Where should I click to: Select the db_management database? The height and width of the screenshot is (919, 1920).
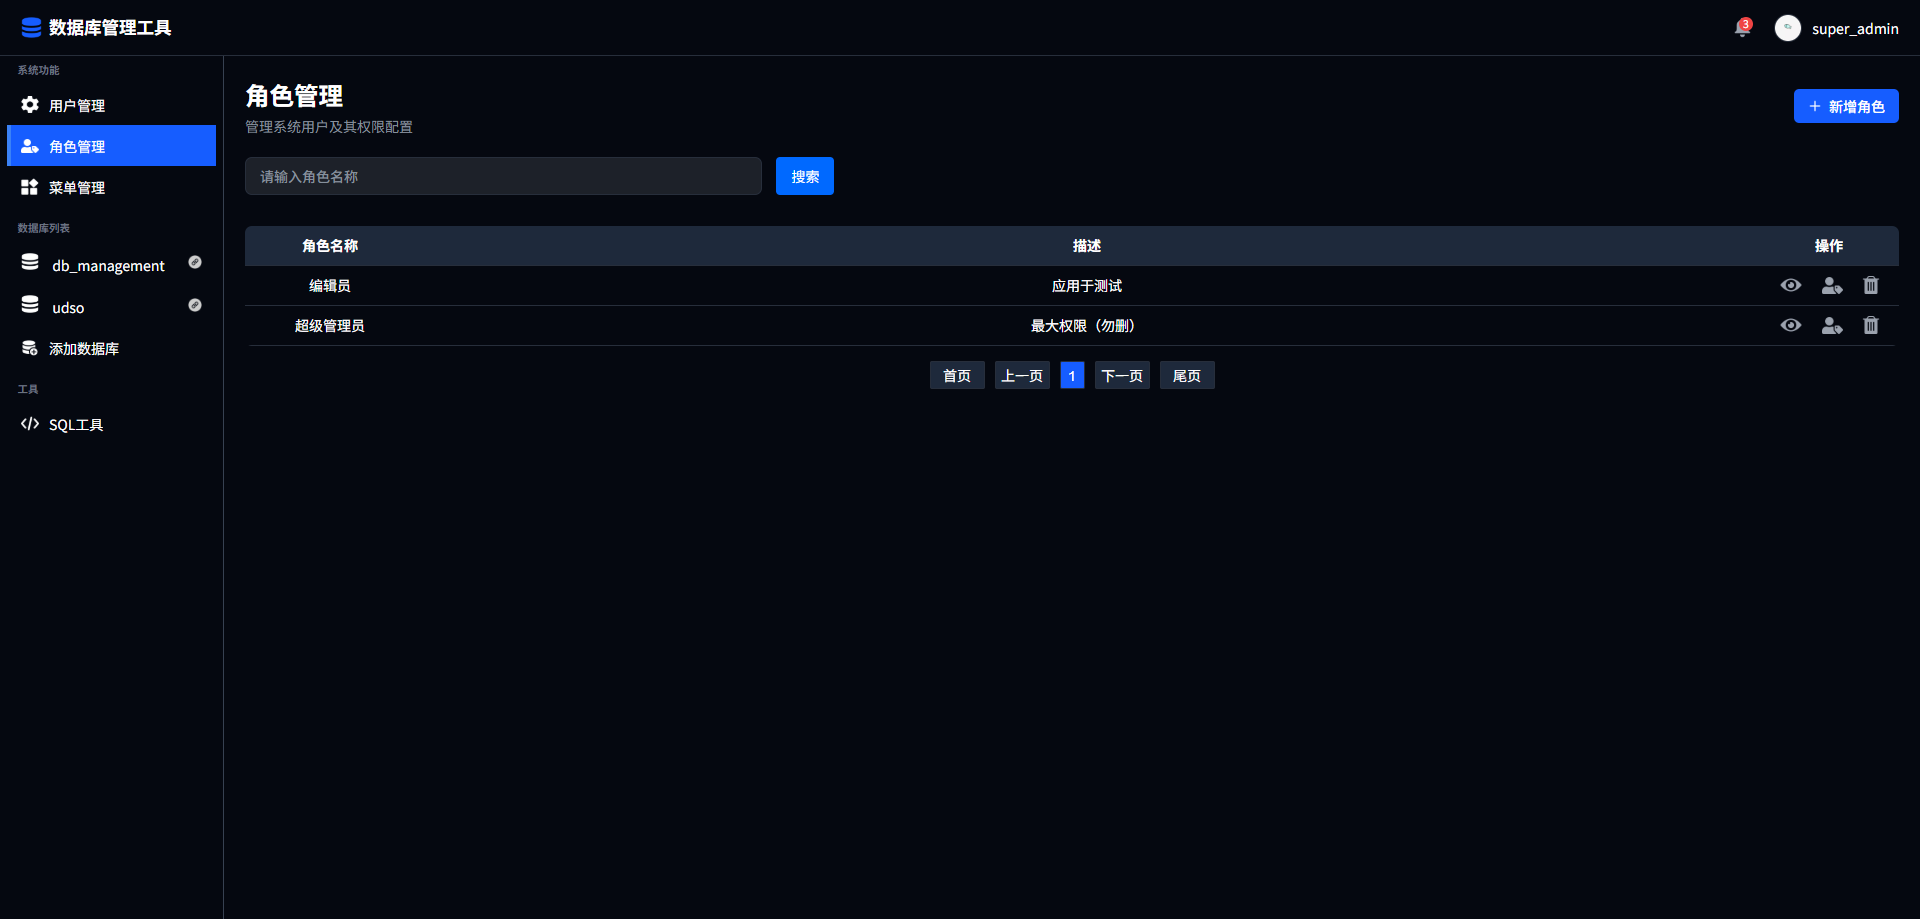coord(108,265)
